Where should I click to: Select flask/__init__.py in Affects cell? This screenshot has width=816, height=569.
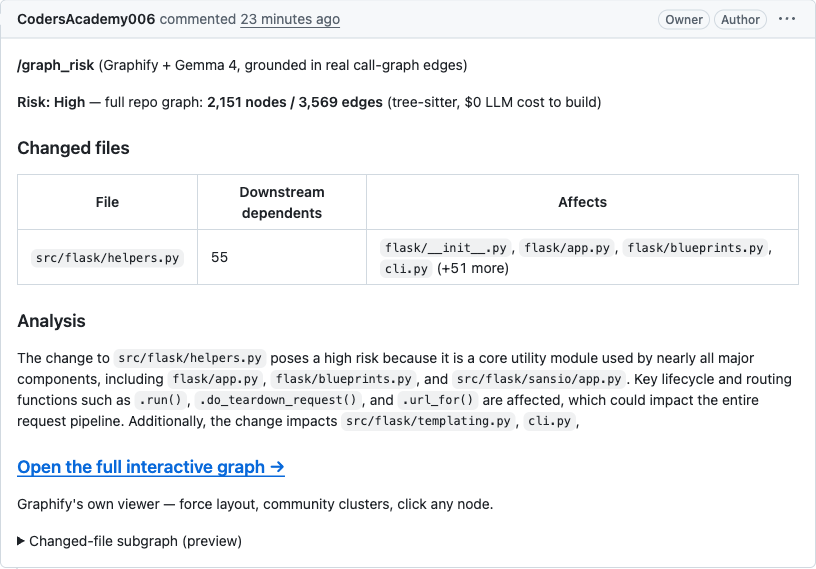click(445, 248)
